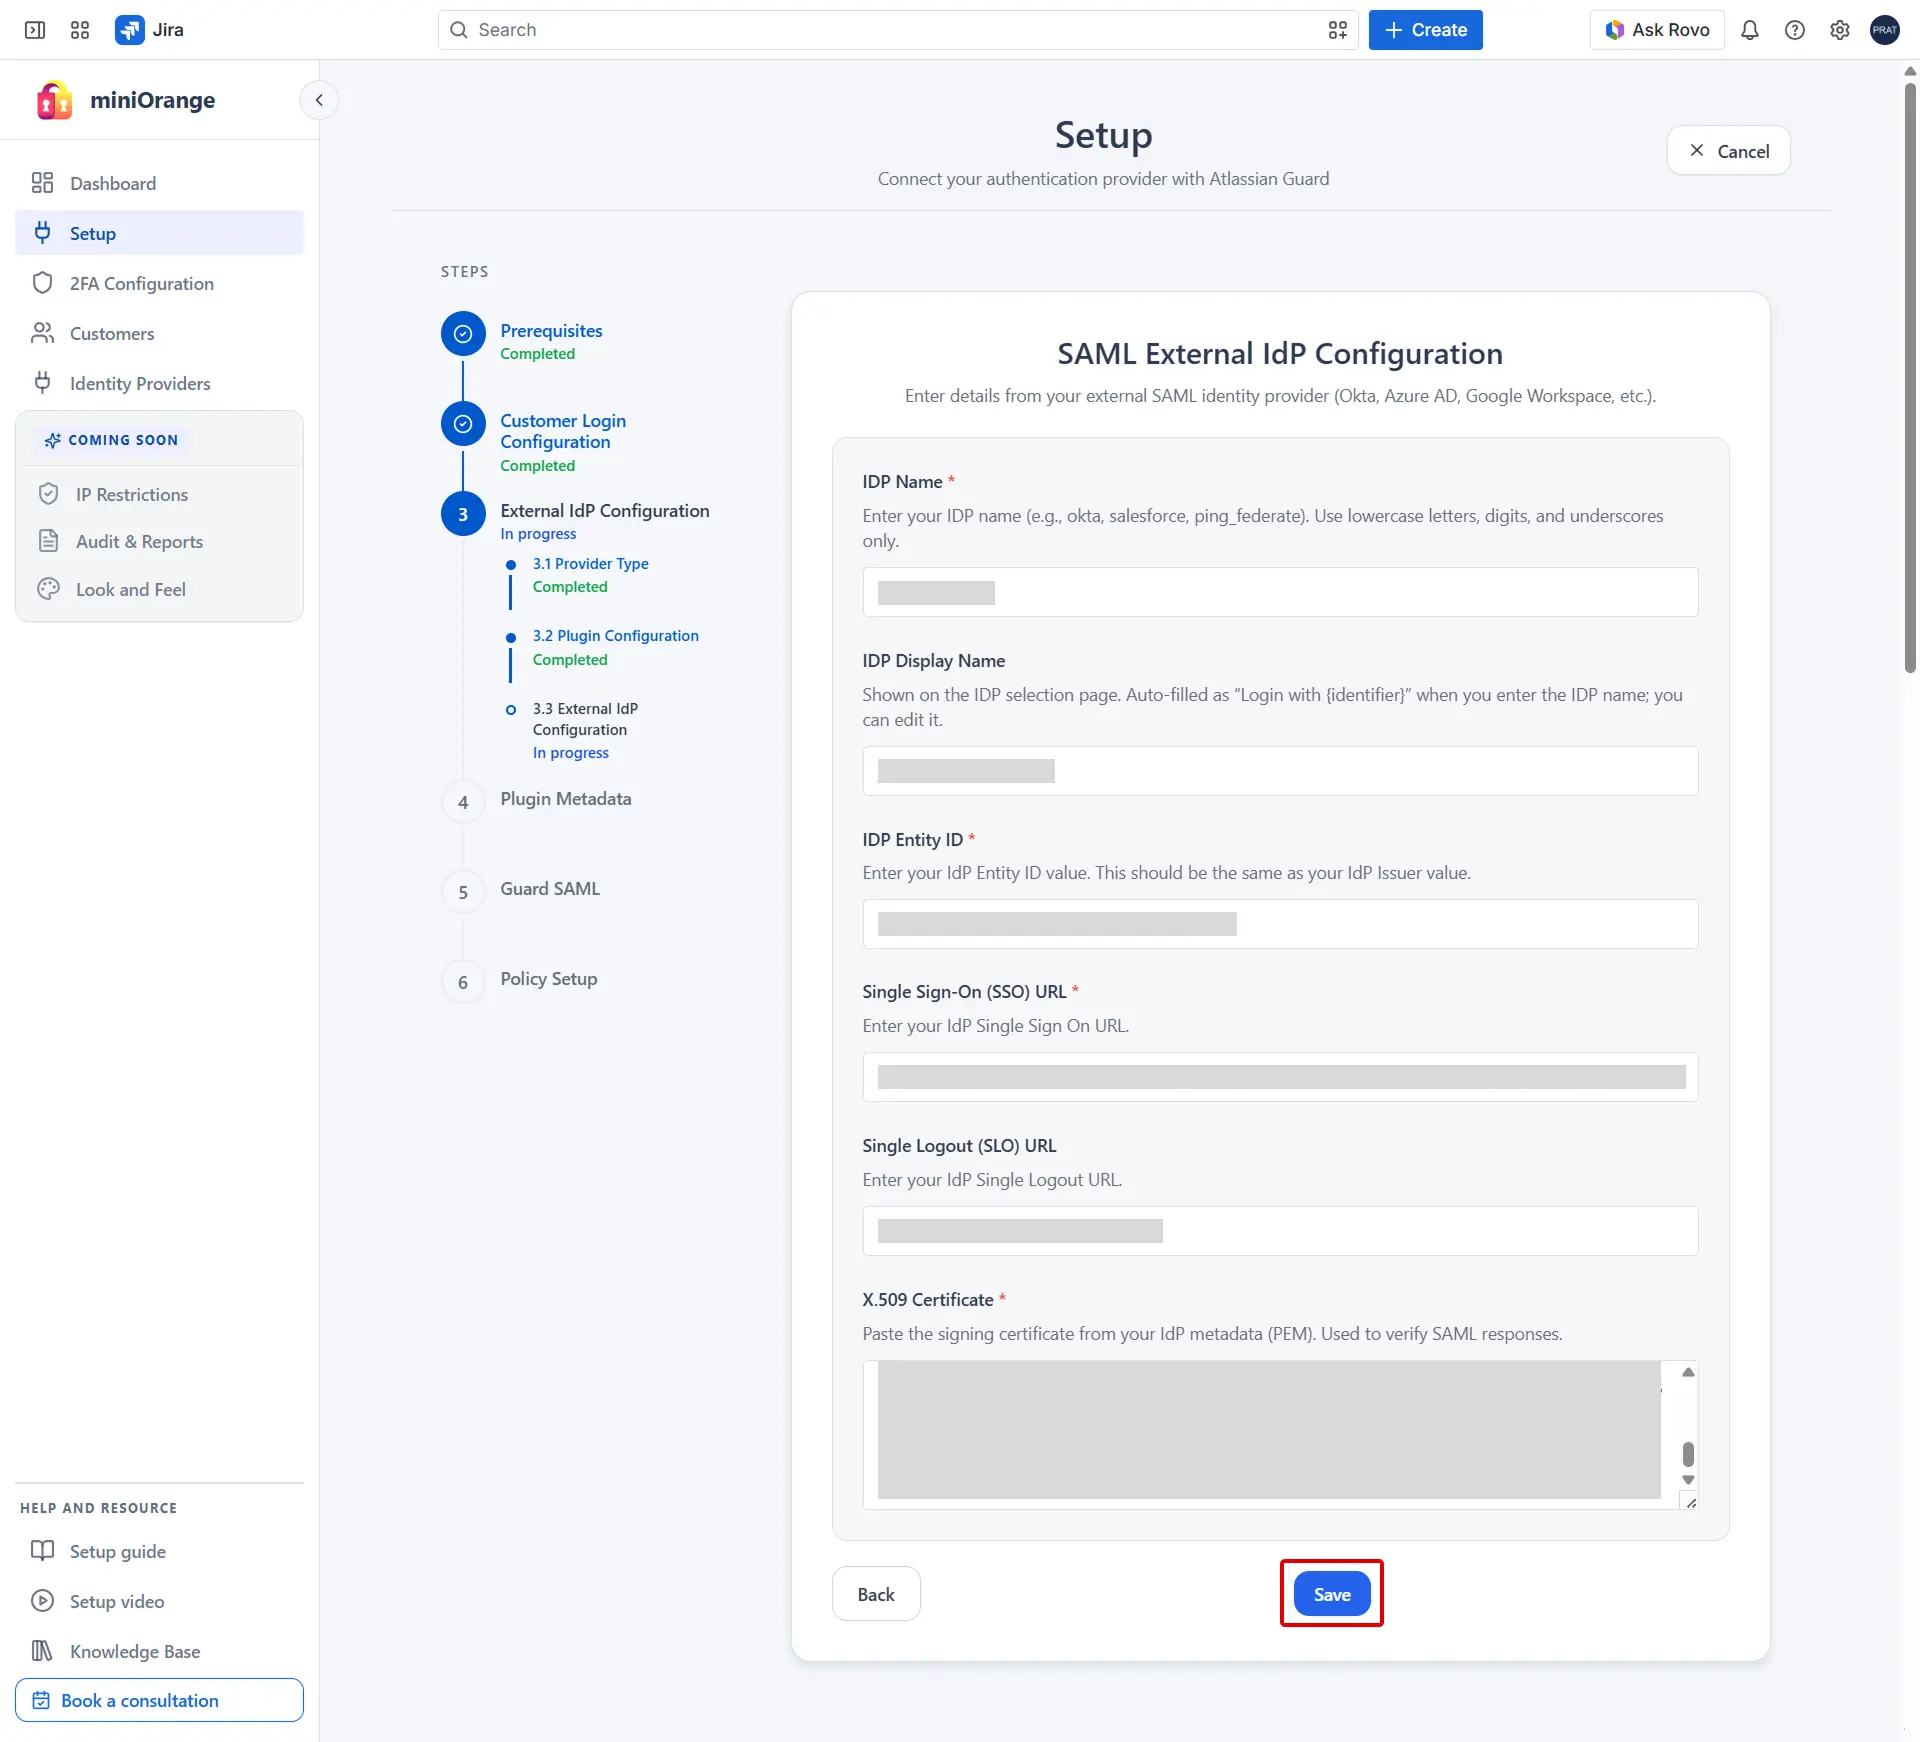Viewport: 1920px width, 1742px height.
Task: Click the Customers people icon
Action: [x=42, y=333]
